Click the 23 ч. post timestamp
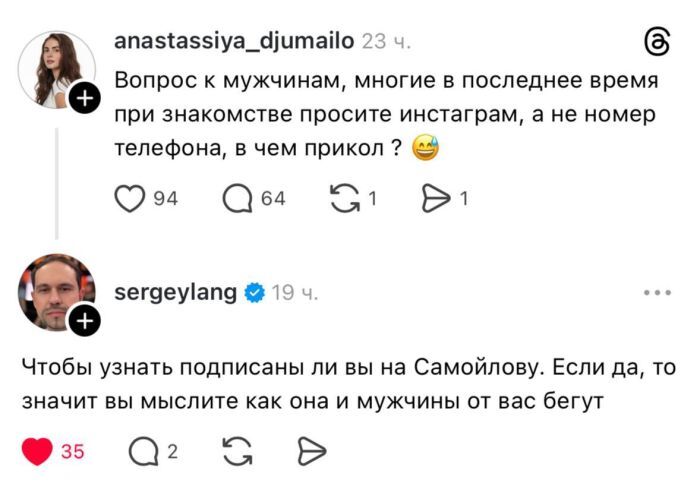 point(386,42)
